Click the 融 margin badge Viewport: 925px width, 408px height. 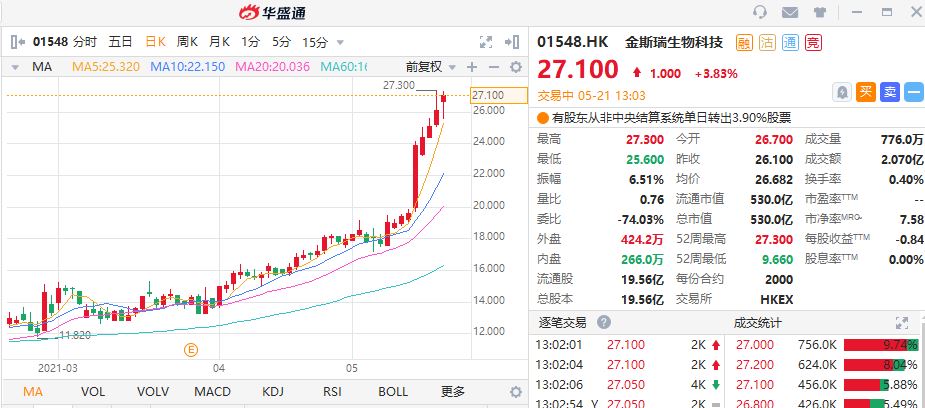pos(744,42)
